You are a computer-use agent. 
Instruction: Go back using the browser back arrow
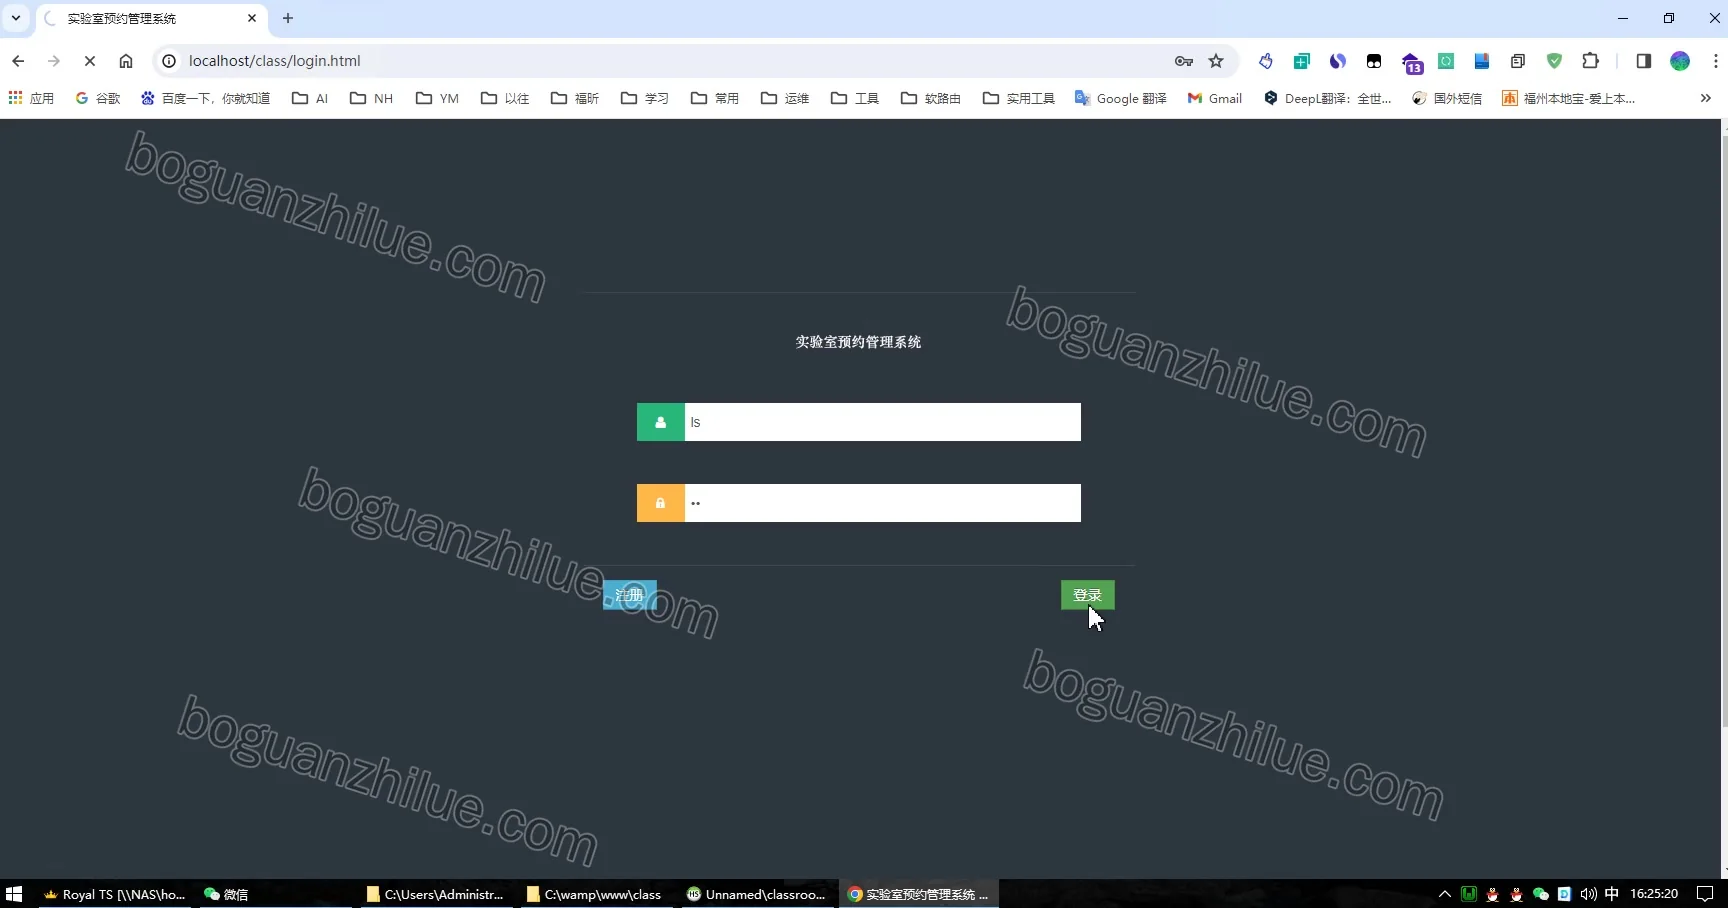(x=18, y=61)
